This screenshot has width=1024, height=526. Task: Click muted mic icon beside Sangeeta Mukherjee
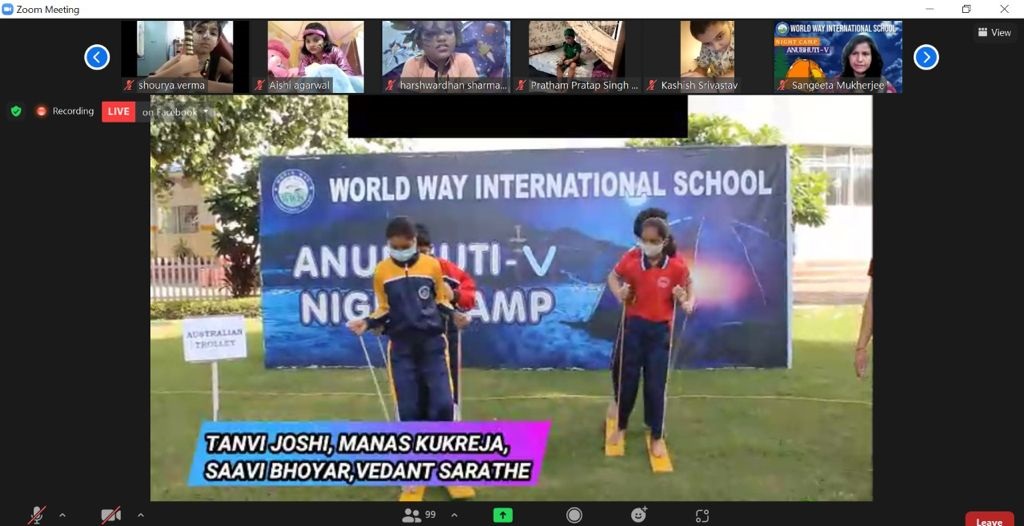pos(782,85)
